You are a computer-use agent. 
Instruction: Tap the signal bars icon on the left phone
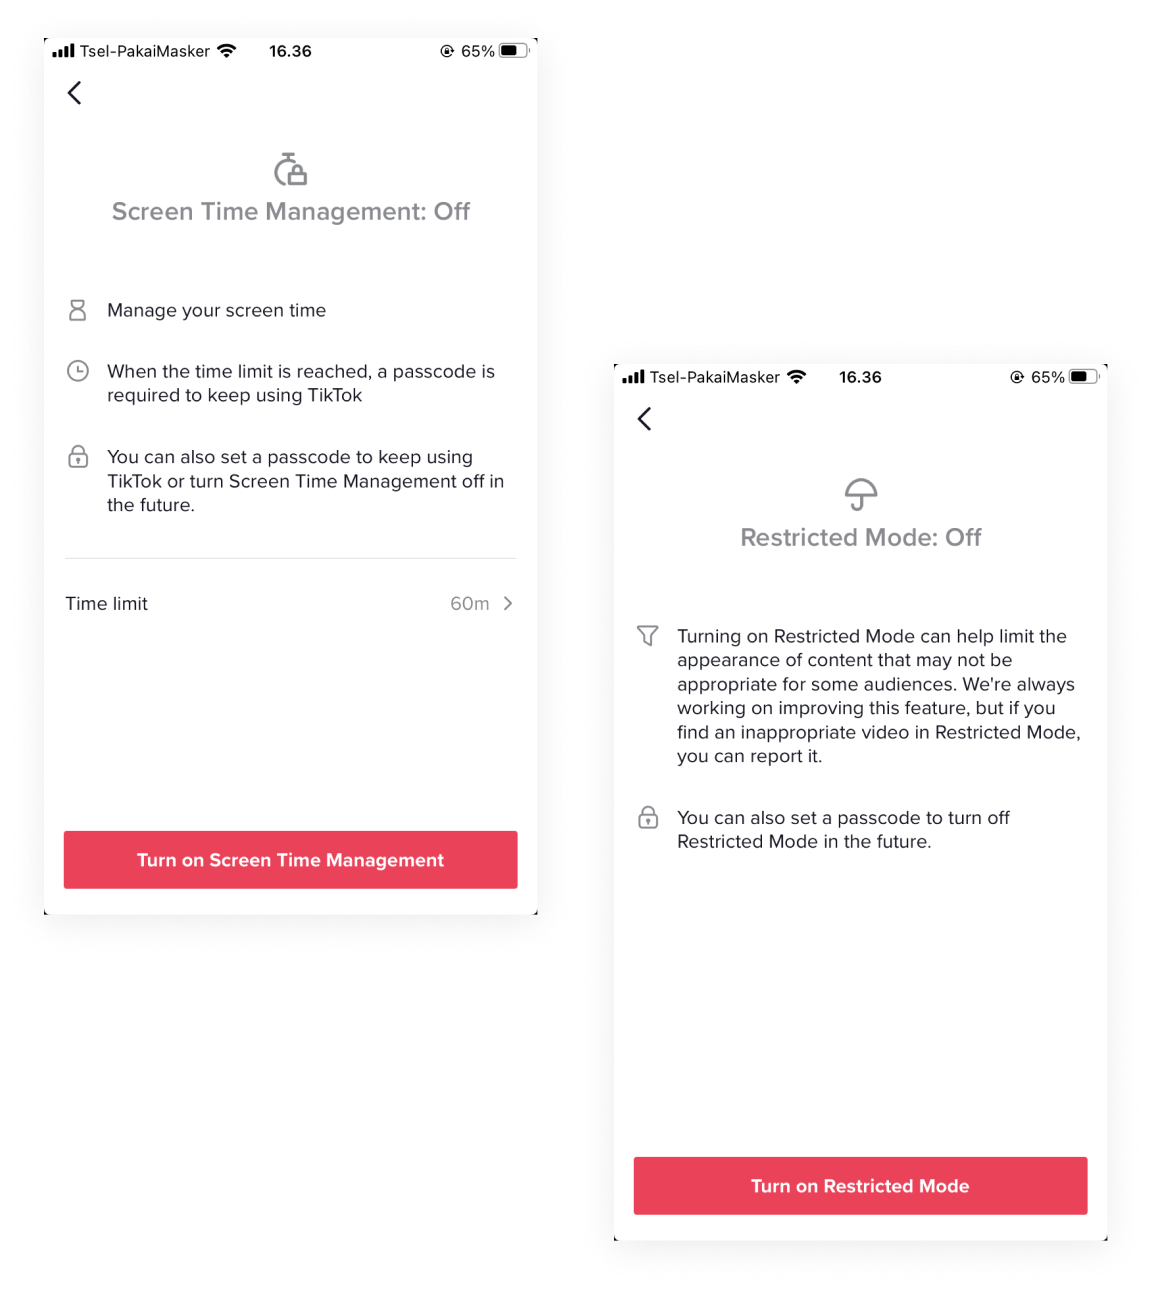(63, 51)
